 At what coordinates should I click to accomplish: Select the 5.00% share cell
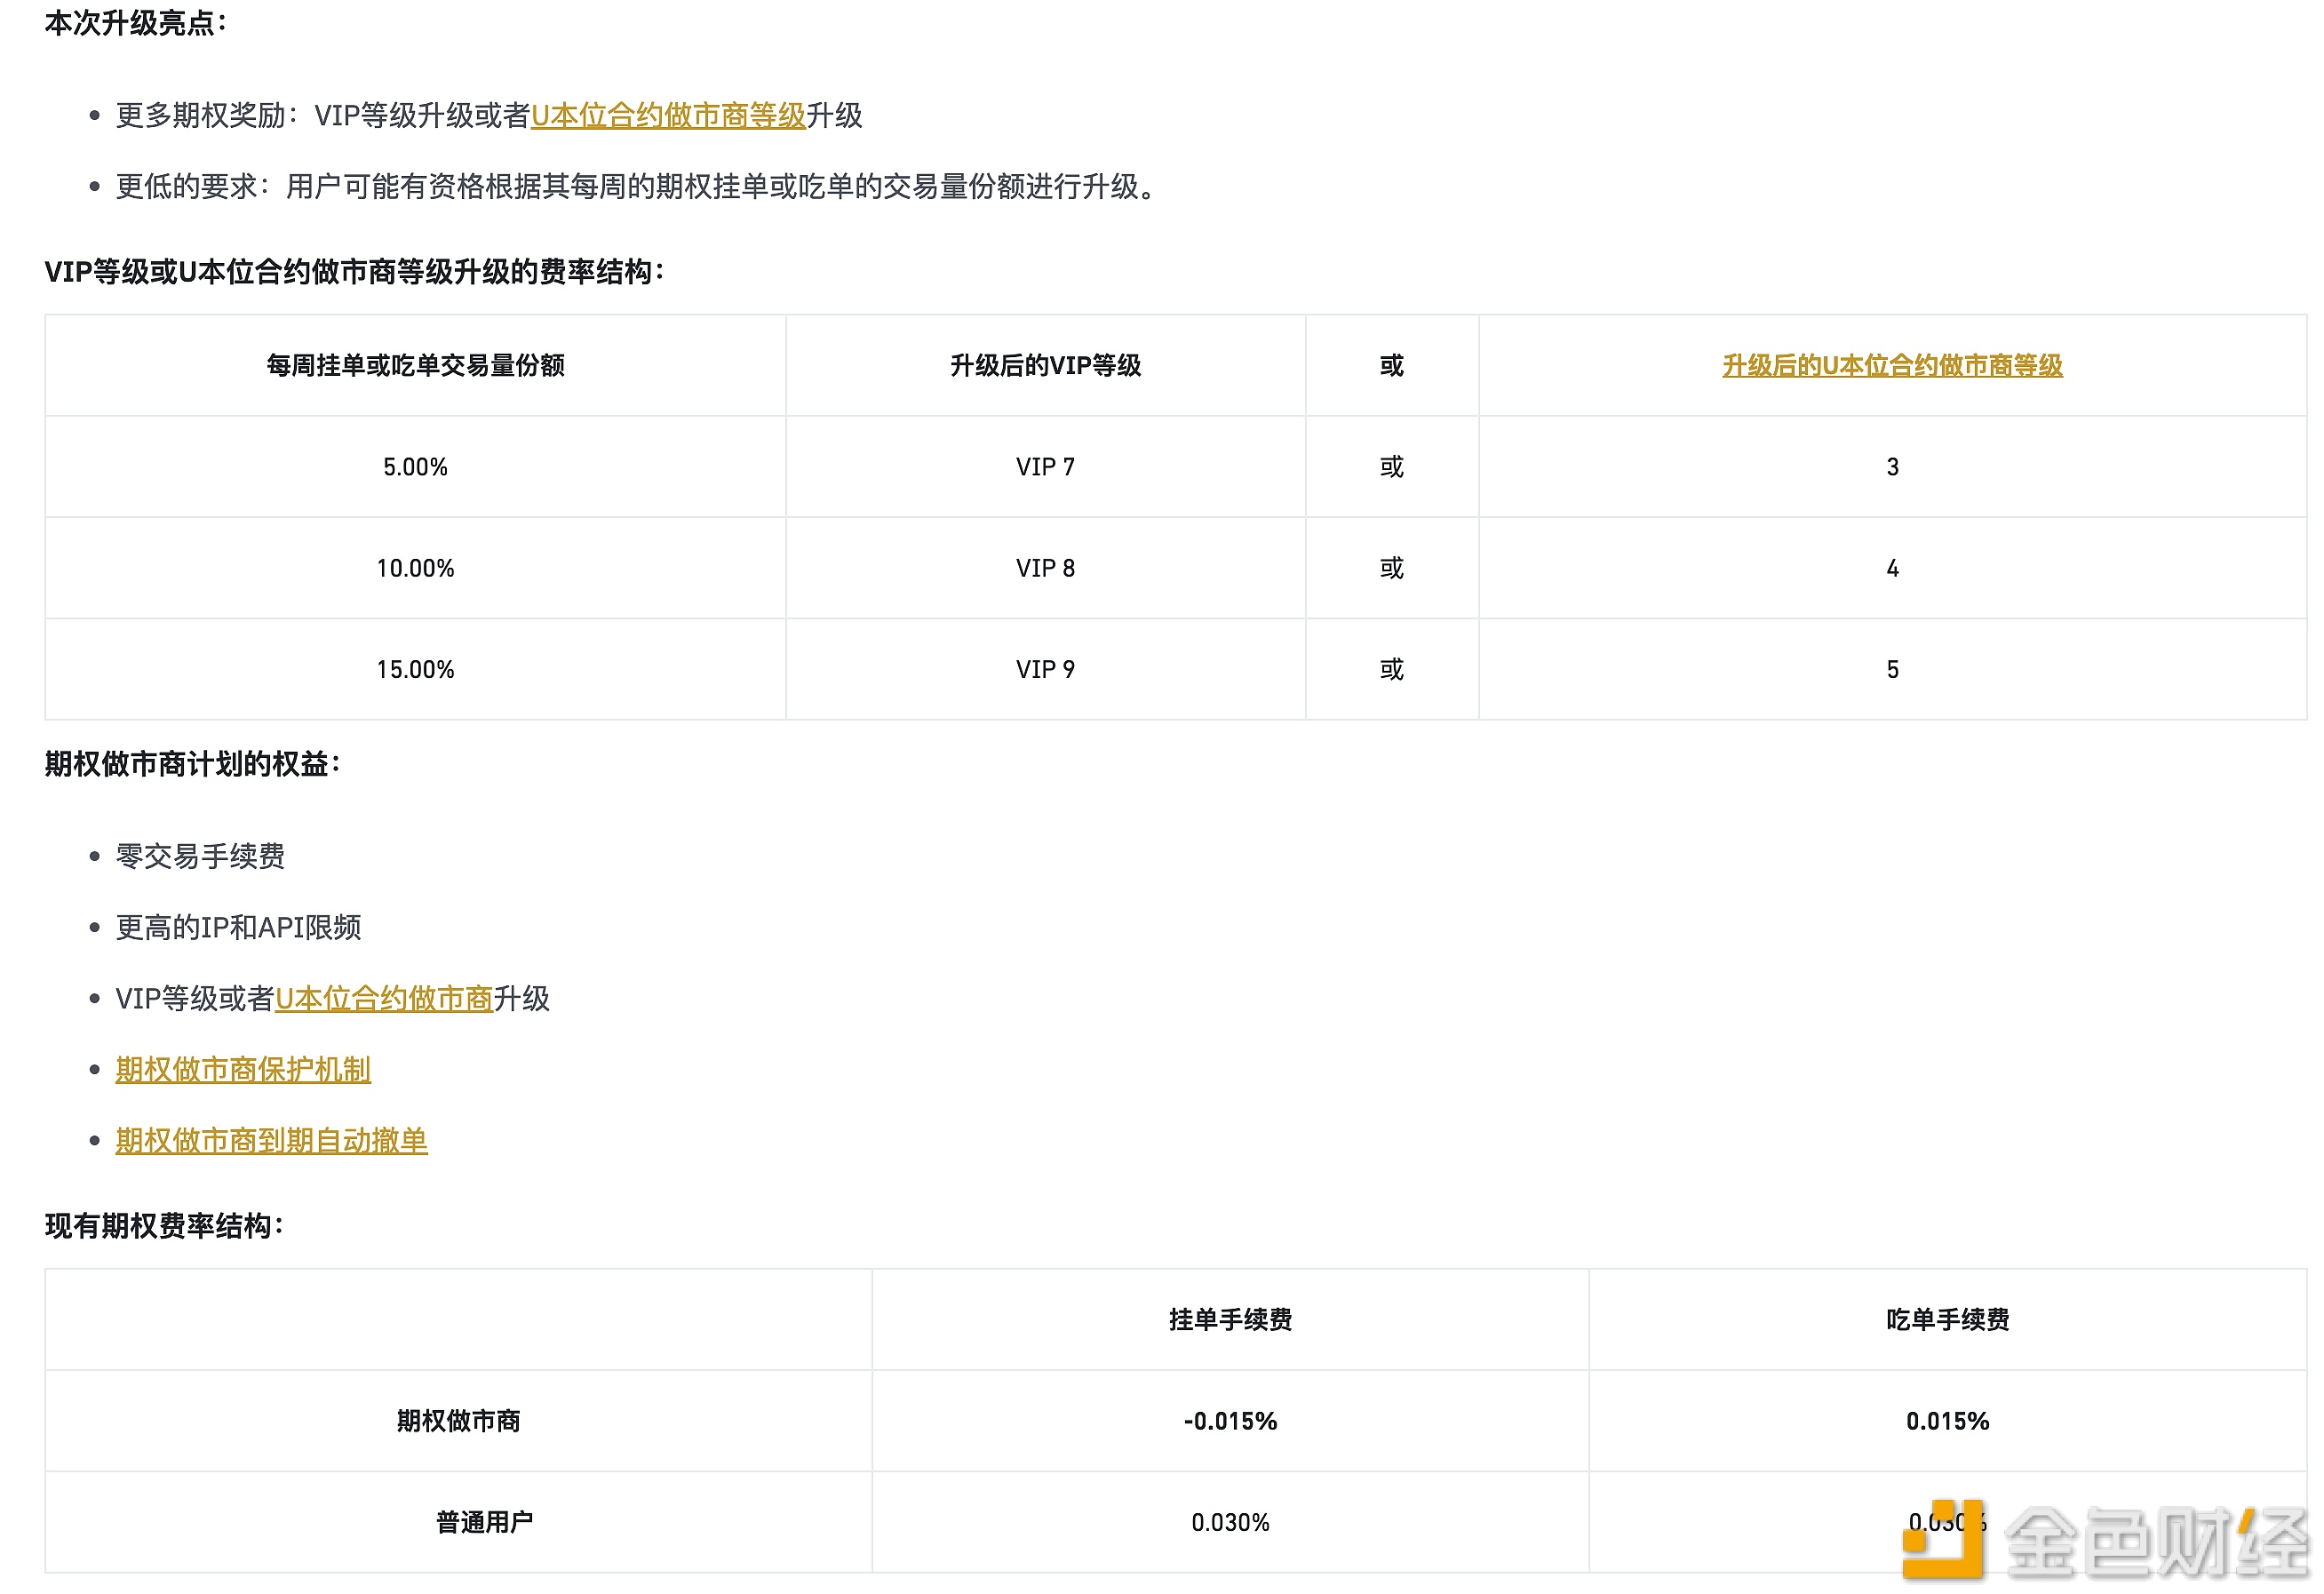(415, 467)
